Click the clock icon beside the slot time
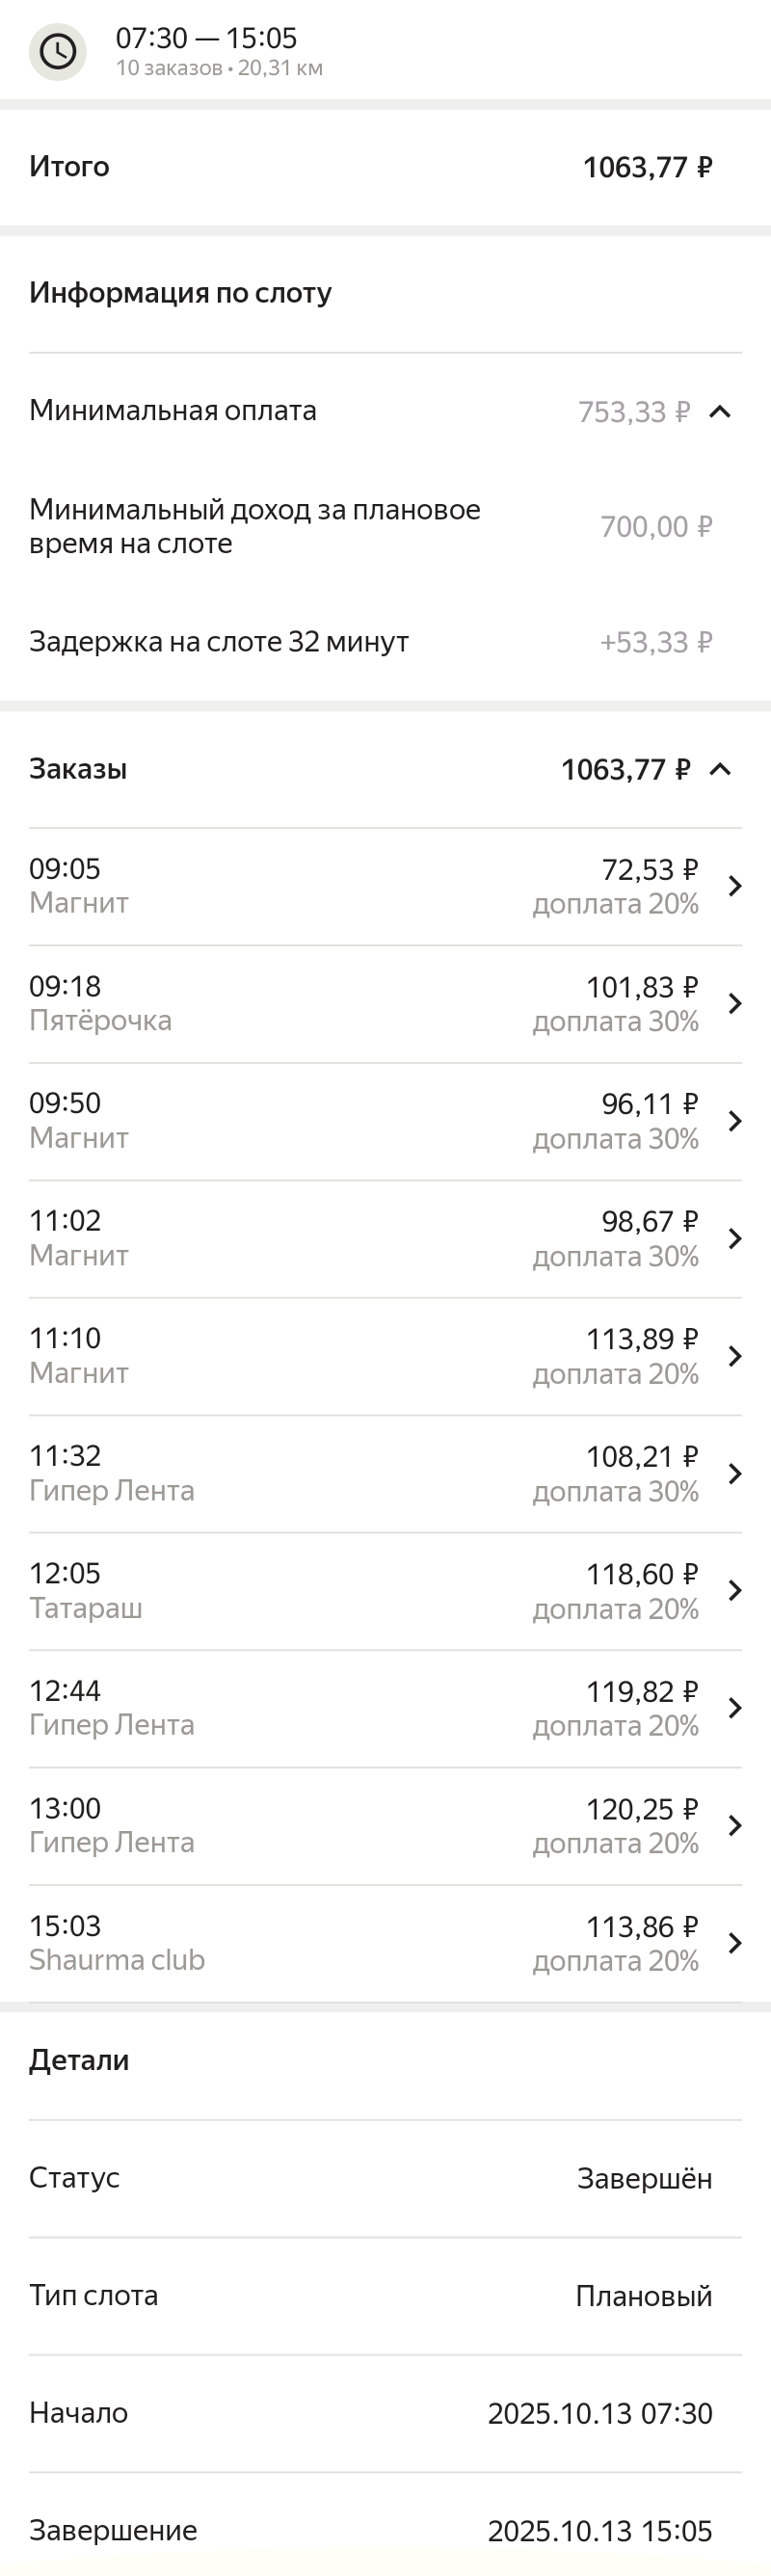Viewport: 771px width, 2576px height. 57,51
